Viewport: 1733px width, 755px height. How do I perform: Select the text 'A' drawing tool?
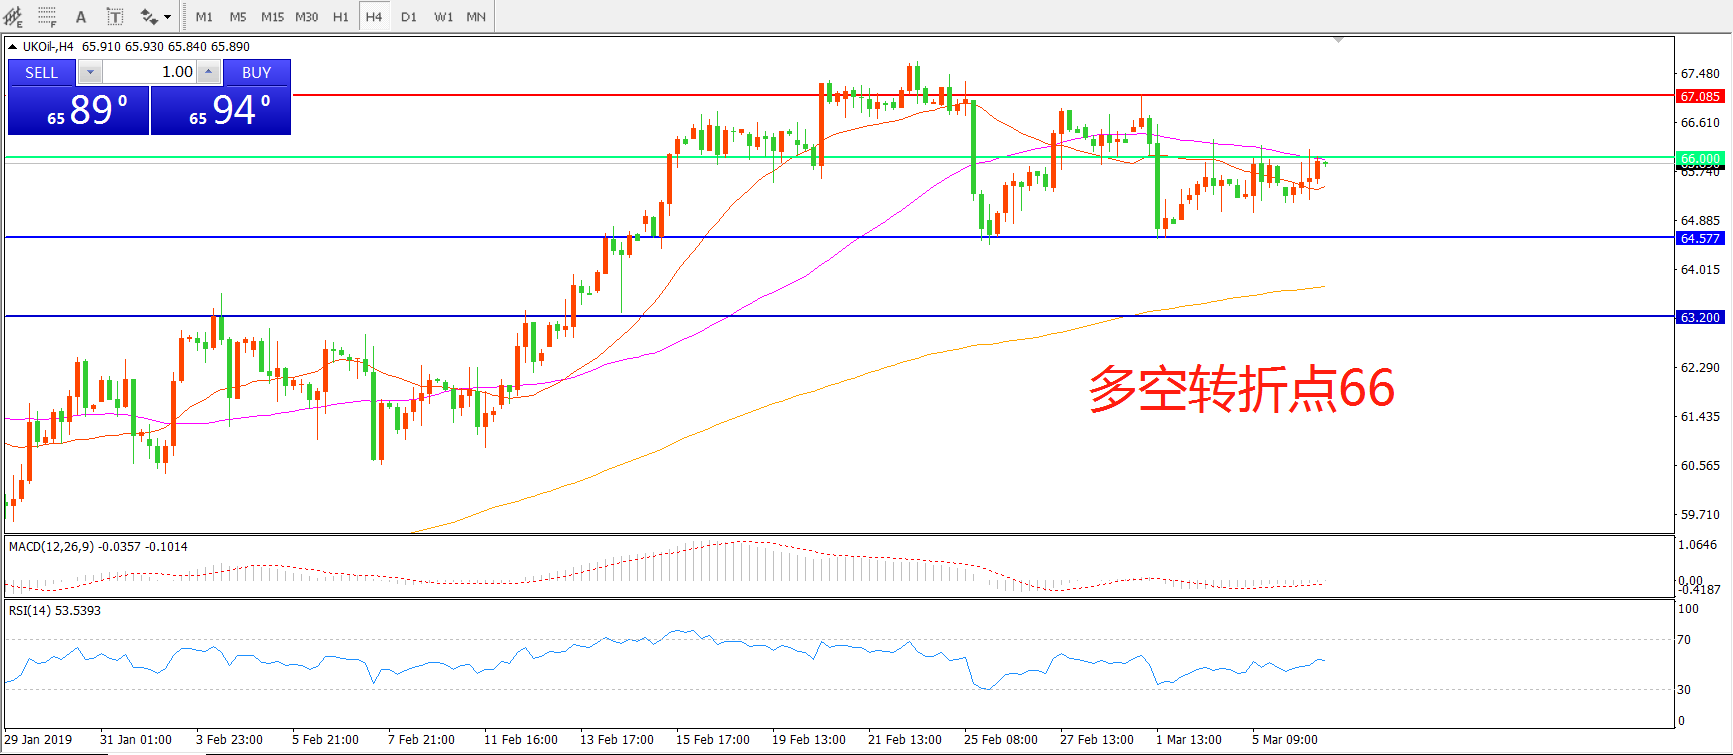(x=81, y=16)
